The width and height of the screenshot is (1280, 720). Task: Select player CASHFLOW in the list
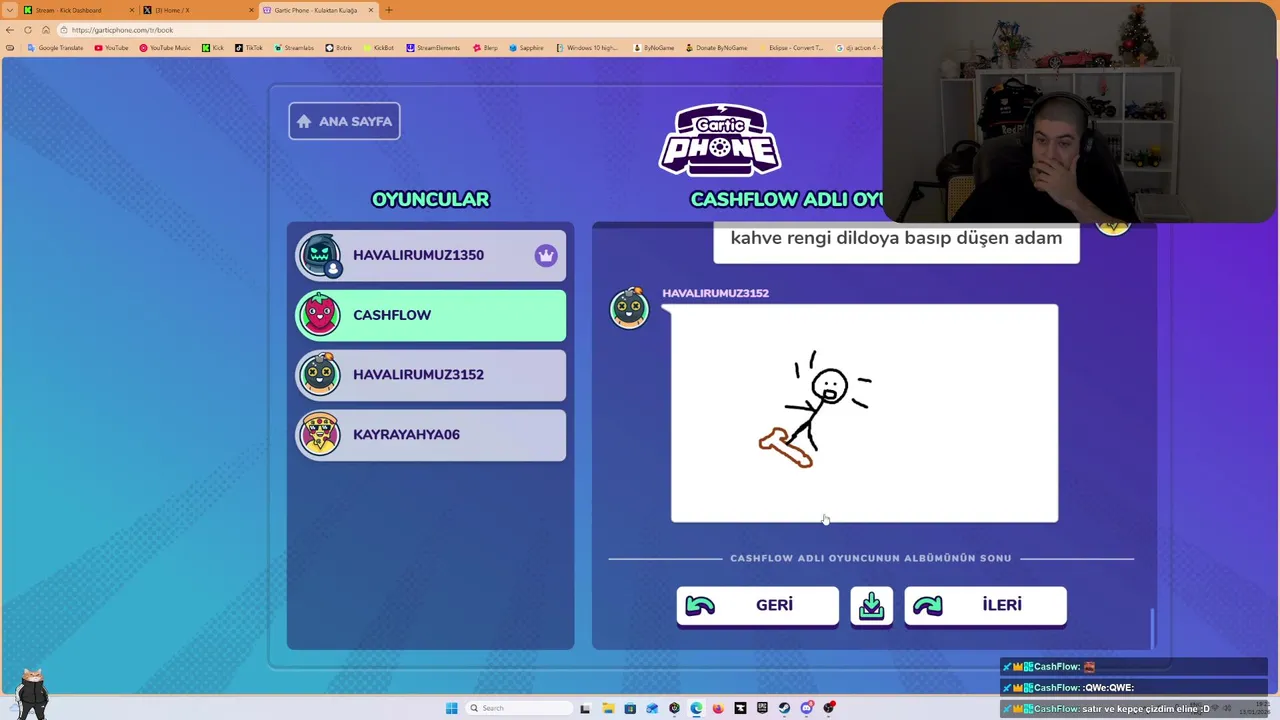[431, 315]
